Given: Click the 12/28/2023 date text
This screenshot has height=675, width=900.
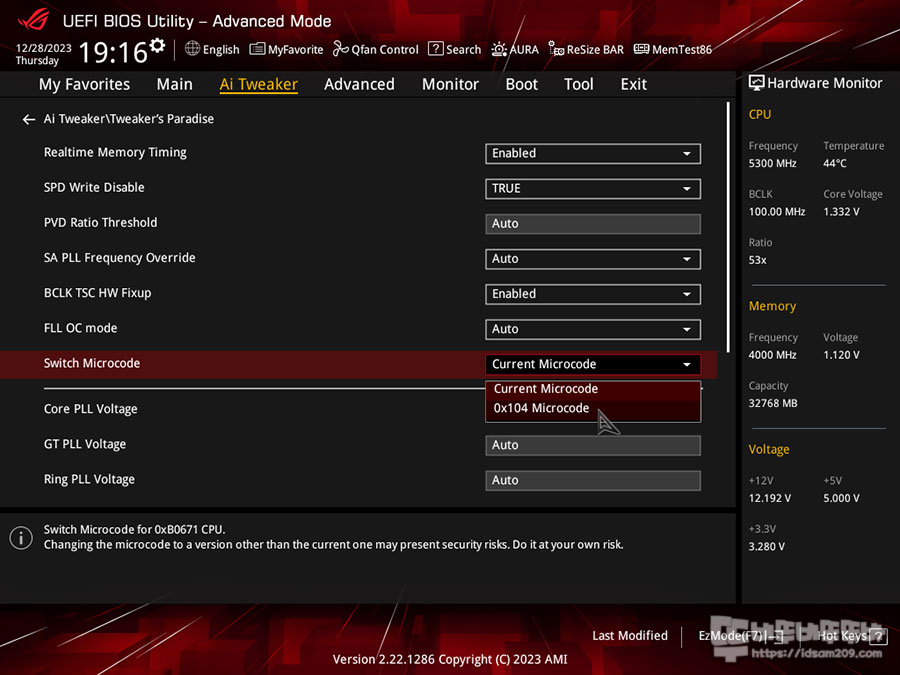Looking at the screenshot, I should click(x=44, y=48).
